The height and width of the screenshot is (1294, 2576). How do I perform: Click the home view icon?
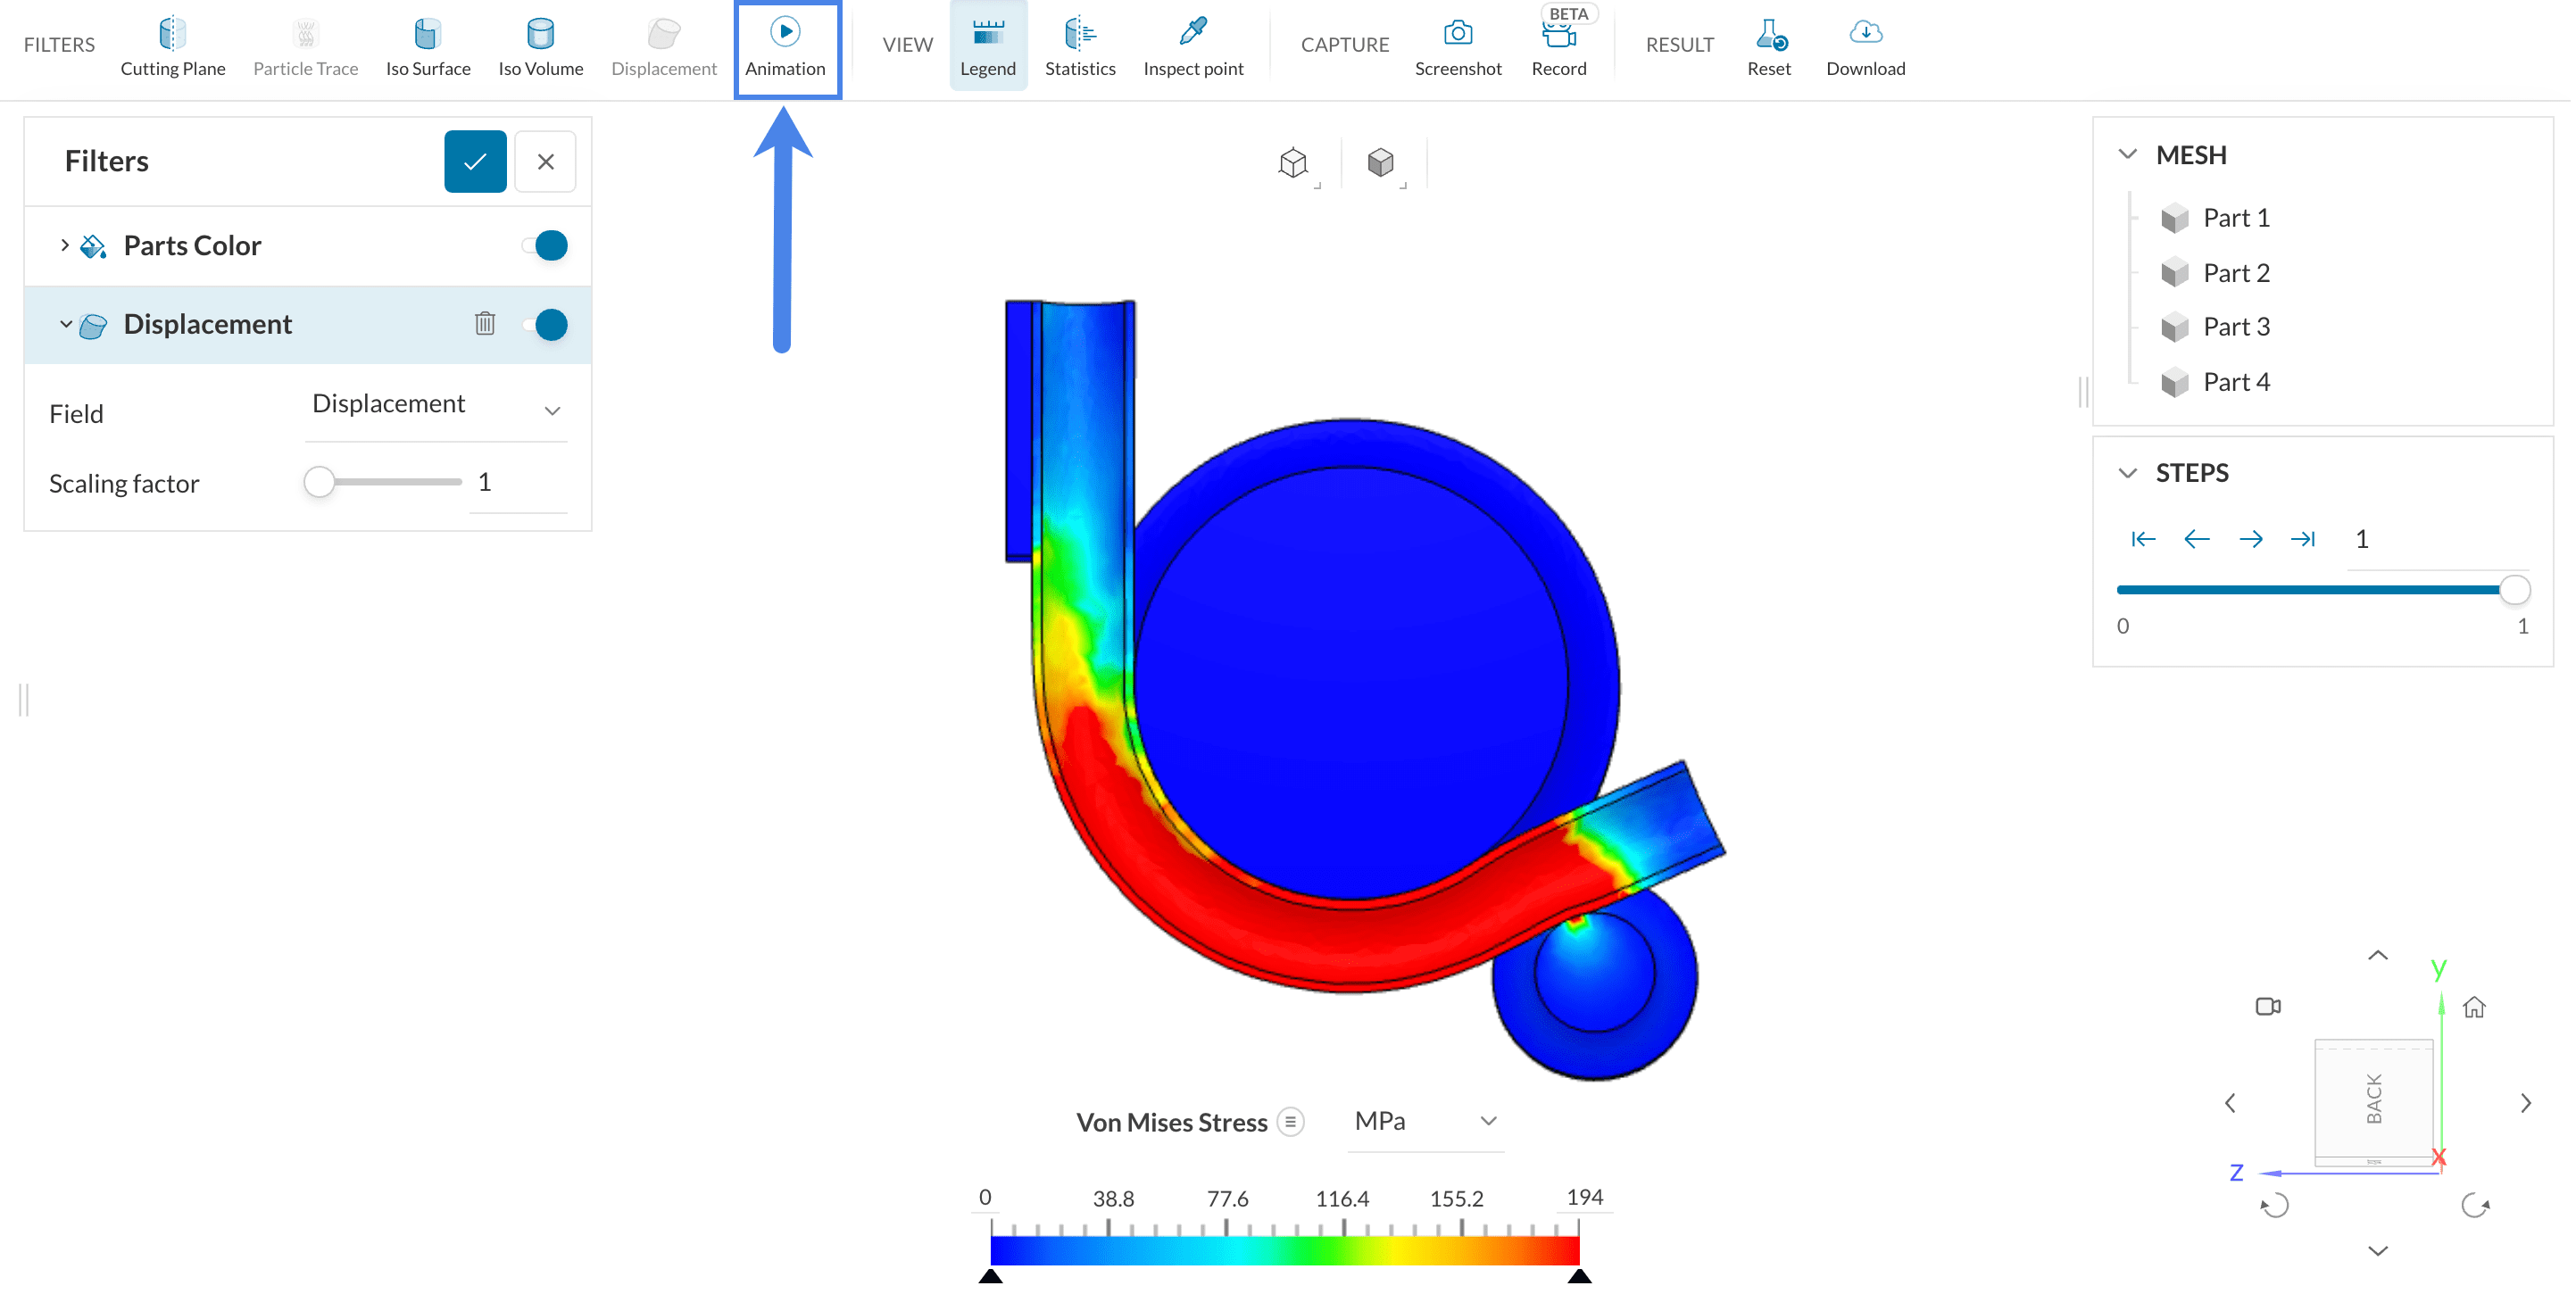[x=2473, y=1007]
